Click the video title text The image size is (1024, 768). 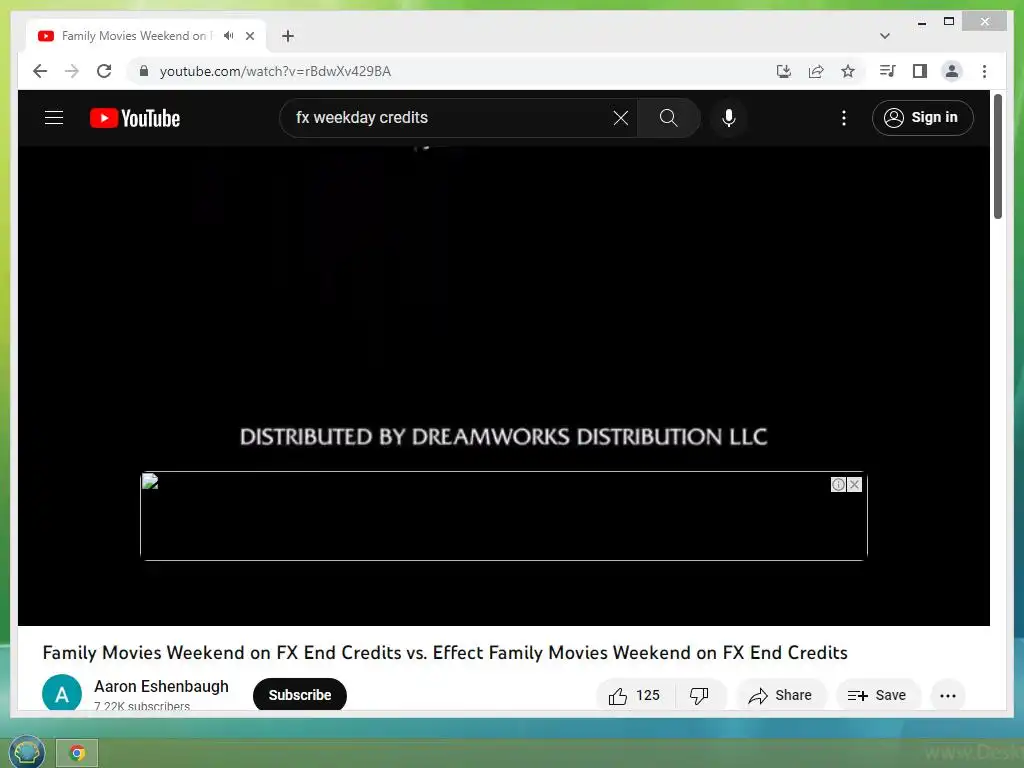[445, 652]
